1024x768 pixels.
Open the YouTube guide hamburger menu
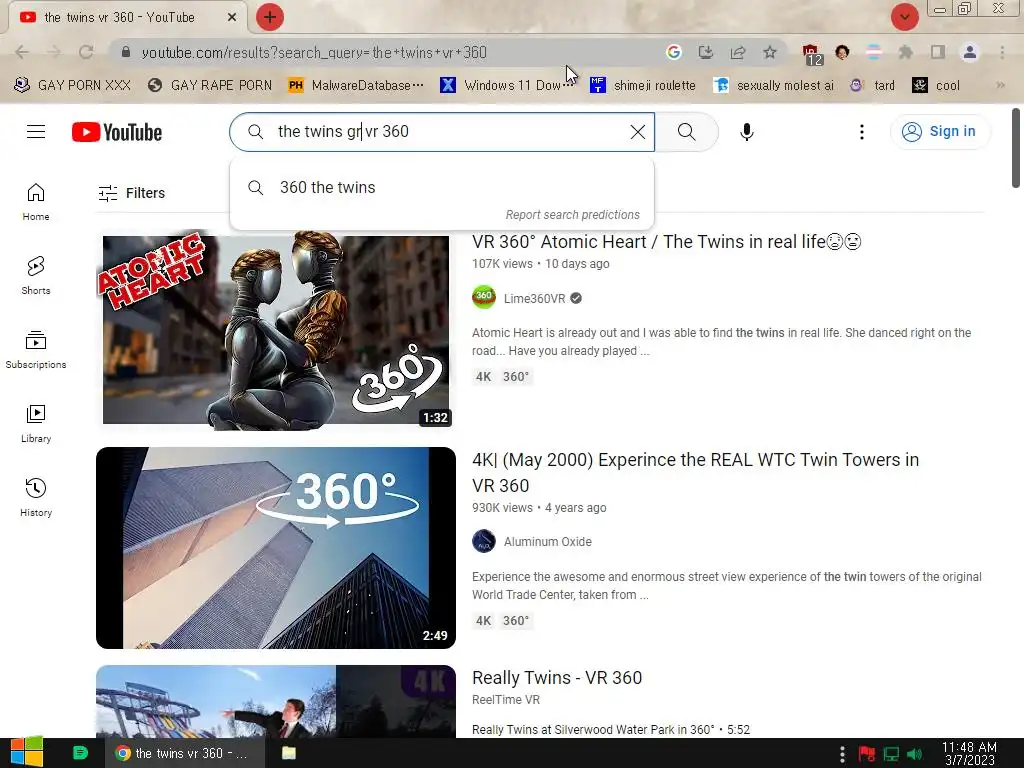tap(36, 132)
